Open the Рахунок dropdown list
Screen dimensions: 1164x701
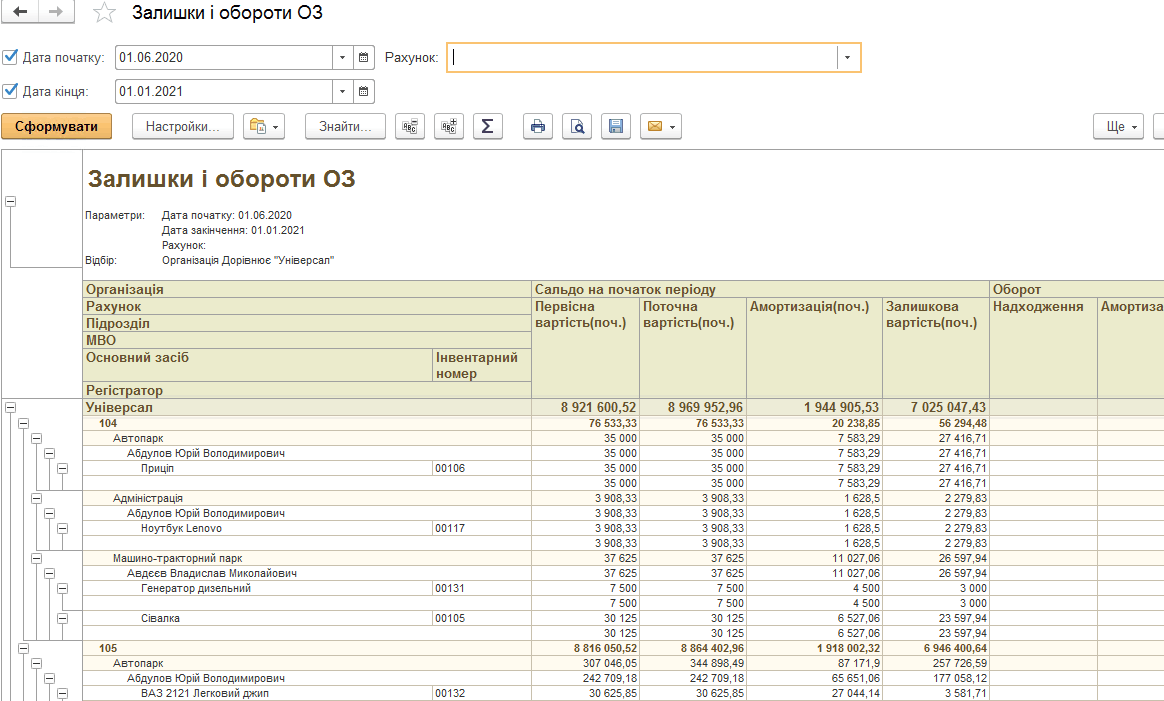(848, 57)
